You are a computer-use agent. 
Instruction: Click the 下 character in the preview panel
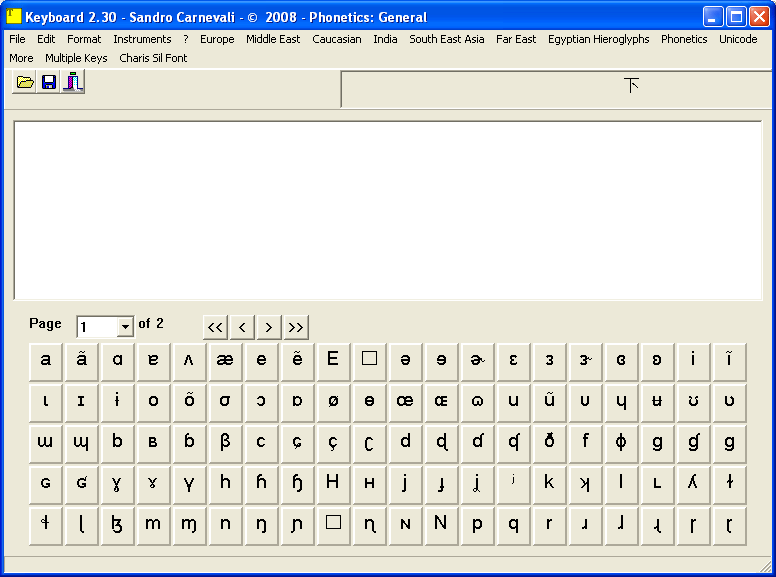click(x=631, y=85)
